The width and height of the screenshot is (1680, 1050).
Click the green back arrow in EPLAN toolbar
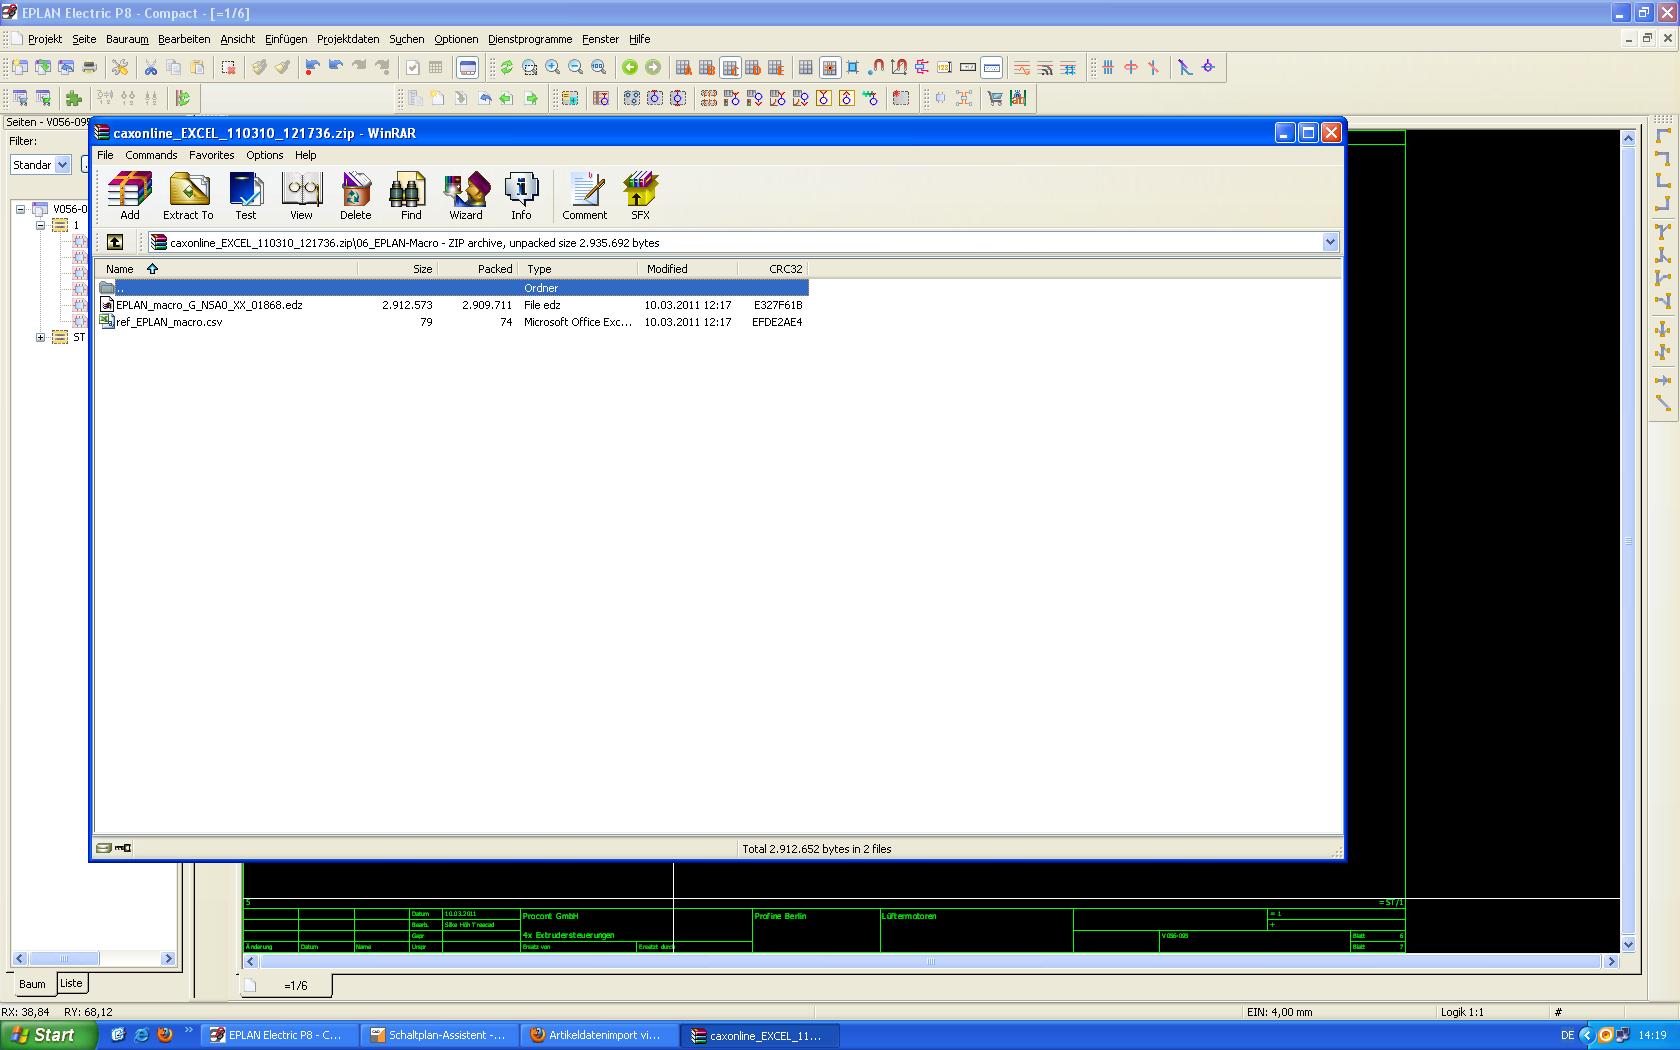pos(630,67)
